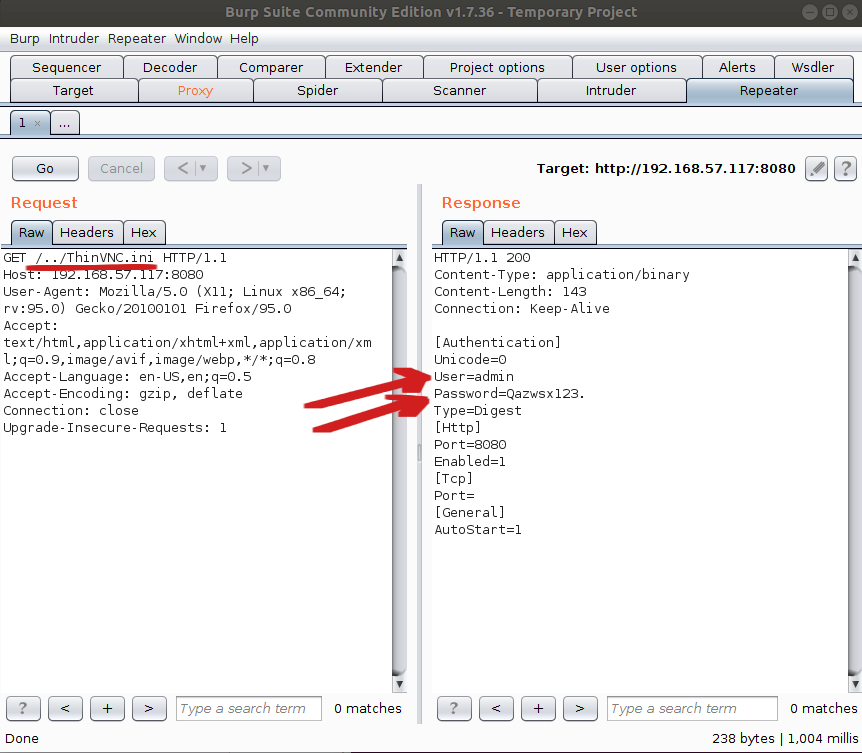Viewport: 862px width, 753px height.
Task: Open the Project options tab
Action: [x=497, y=67]
